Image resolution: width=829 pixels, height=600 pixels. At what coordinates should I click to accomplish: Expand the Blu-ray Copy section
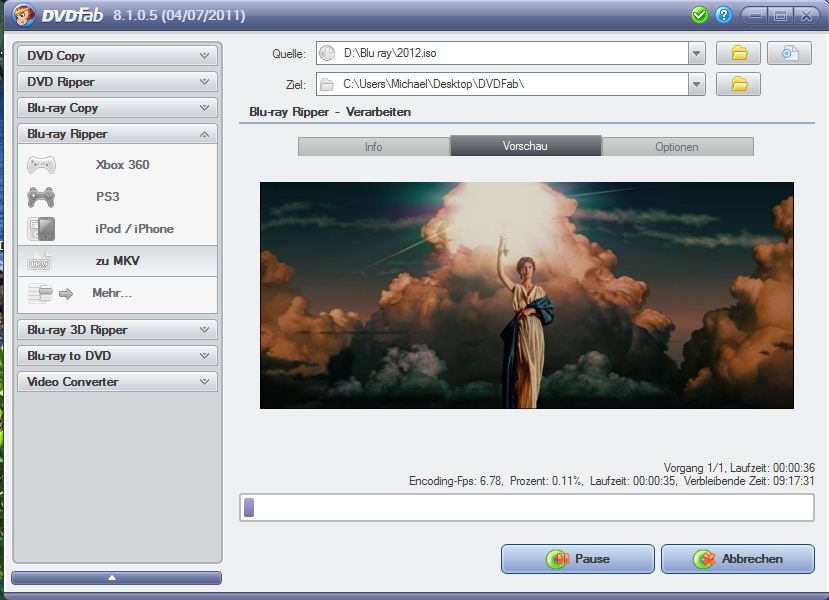[x=117, y=108]
